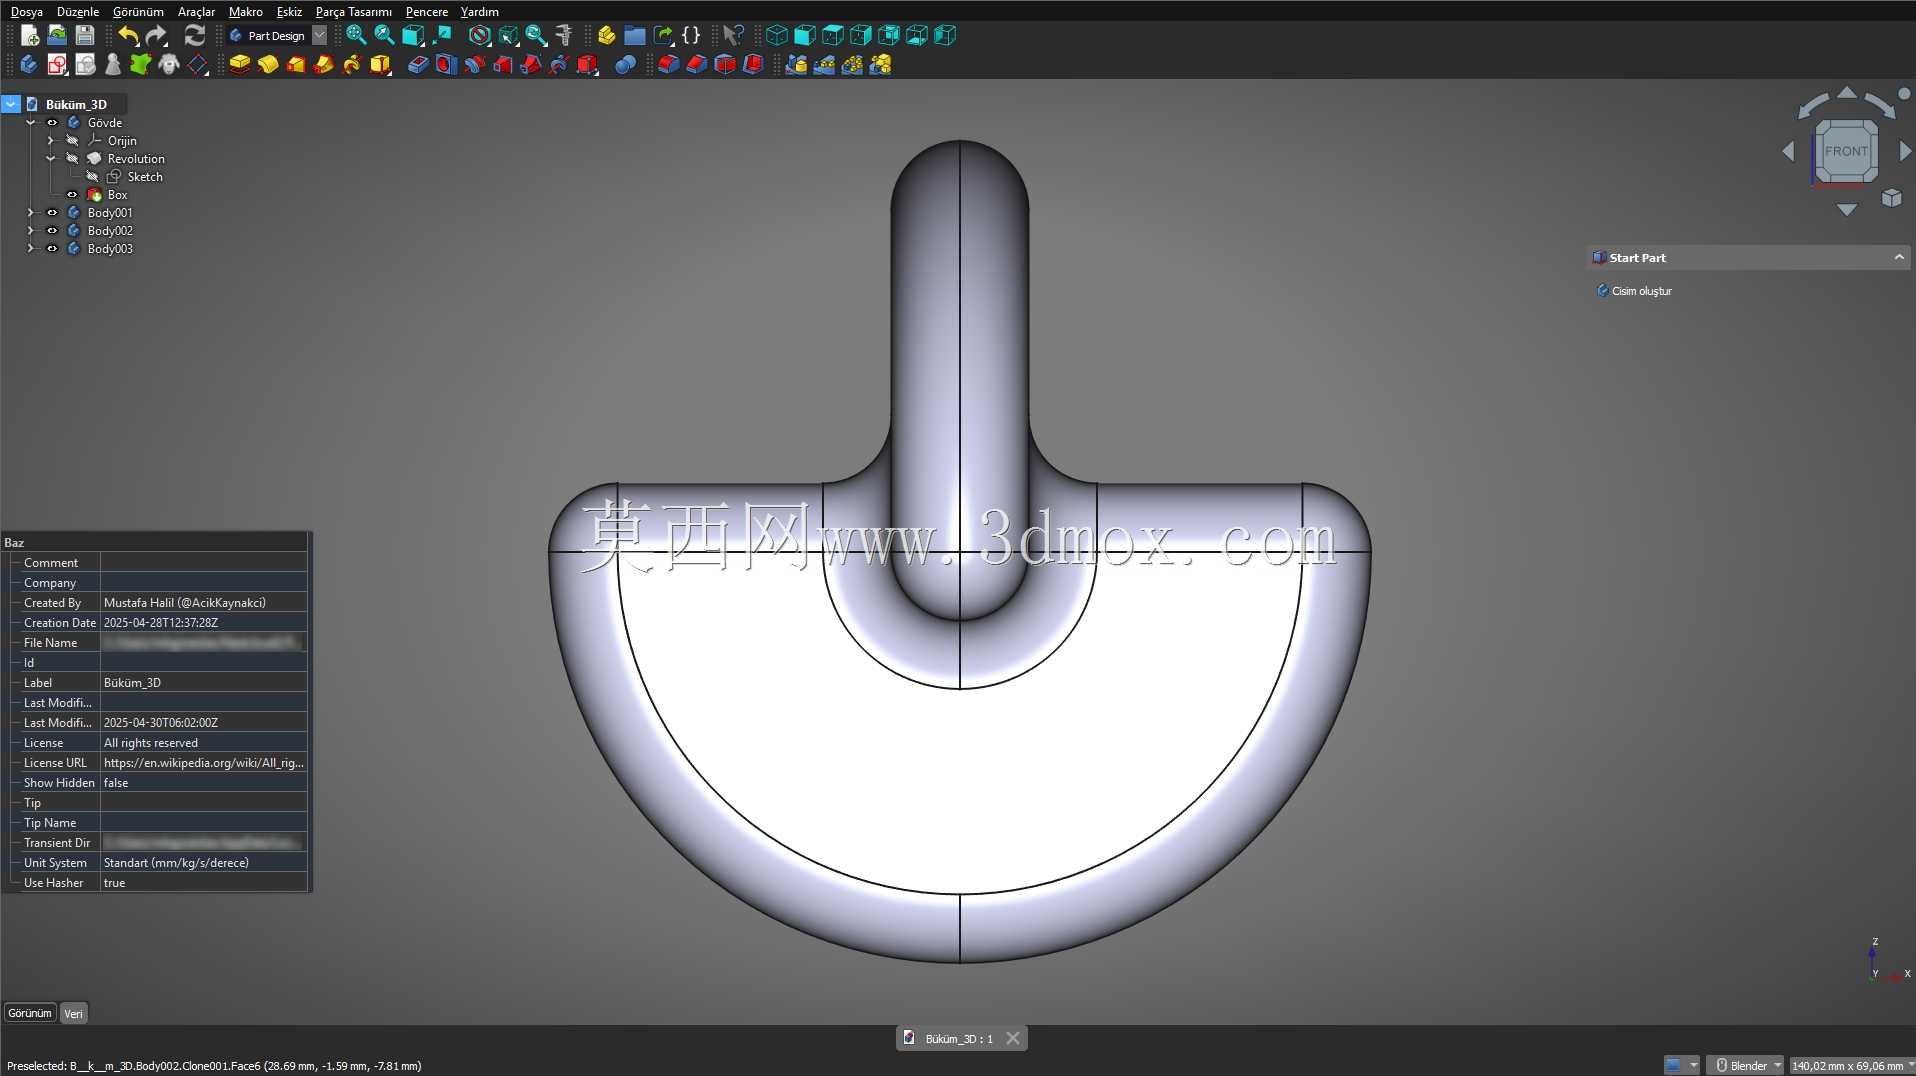The height and width of the screenshot is (1076, 1916).
Task: Expand the Orijin node
Action: tap(50, 141)
